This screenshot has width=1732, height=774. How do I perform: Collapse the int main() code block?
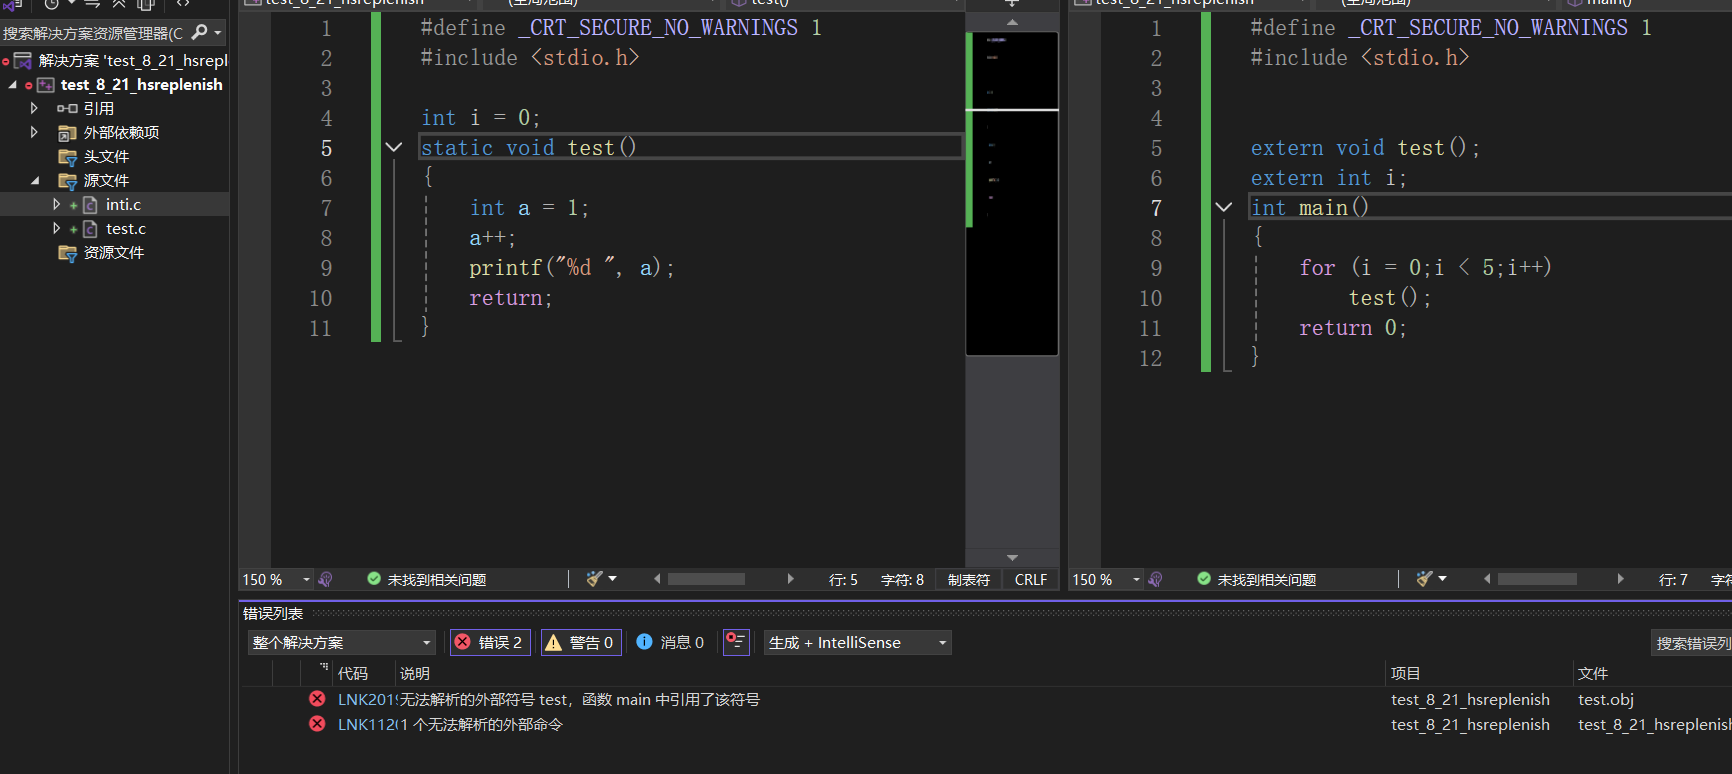1224,207
